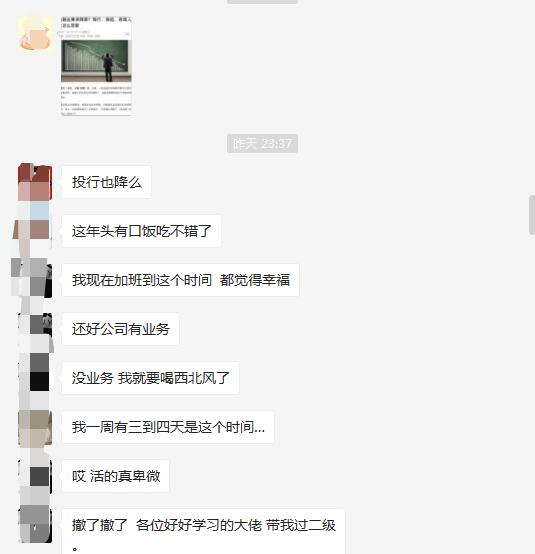Click the avatar beside 没业务 我就要喝西北风了
The image size is (535, 554).
point(35,378)
